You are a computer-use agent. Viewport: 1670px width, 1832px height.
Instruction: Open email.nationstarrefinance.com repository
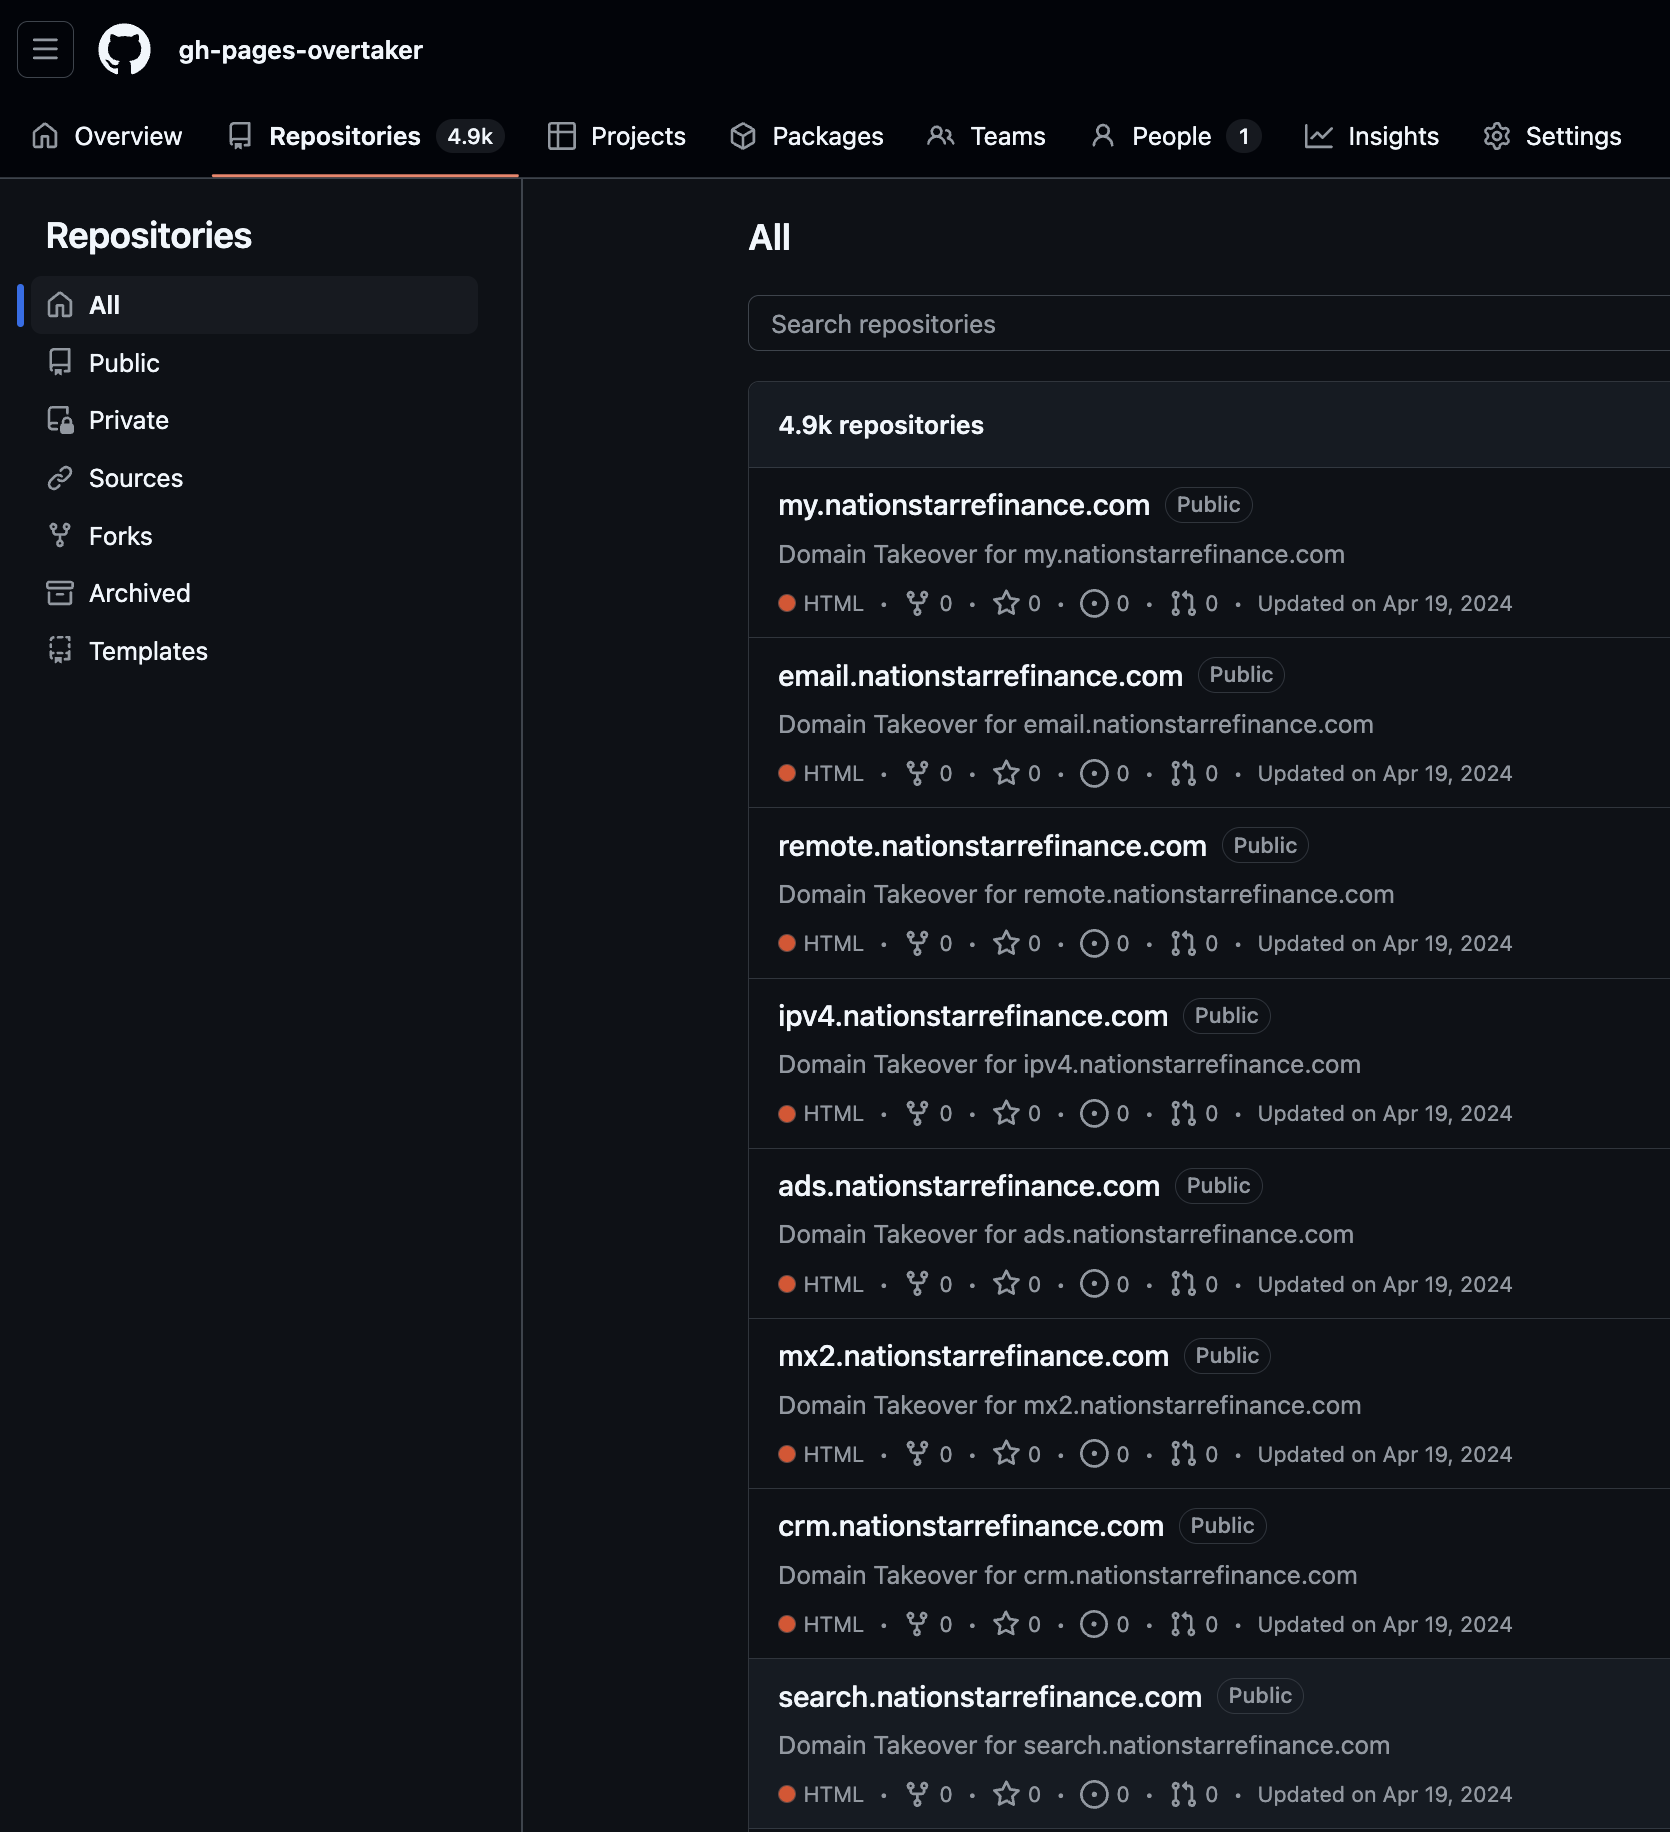(980, 676)
